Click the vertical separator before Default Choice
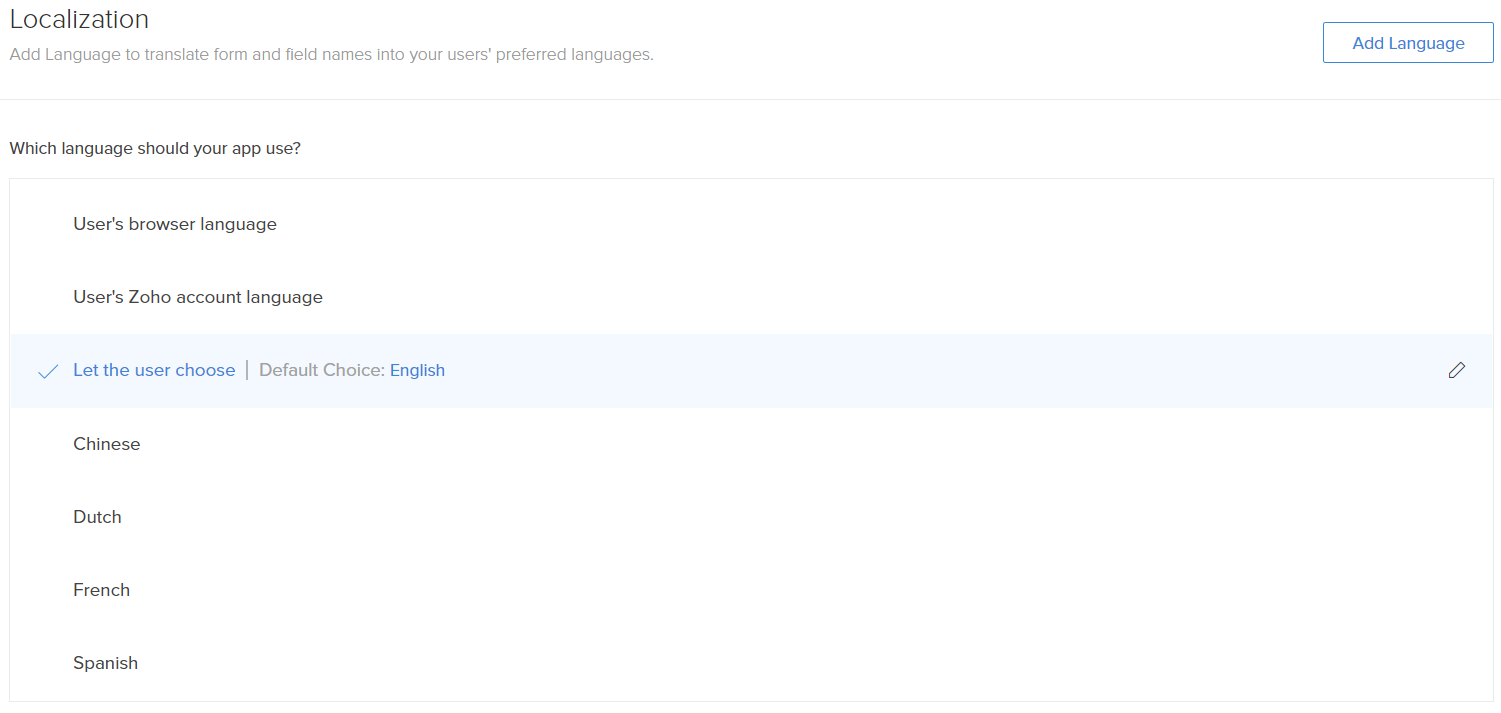The width and height of the screenshot is (1501, 713). (247, 371)
